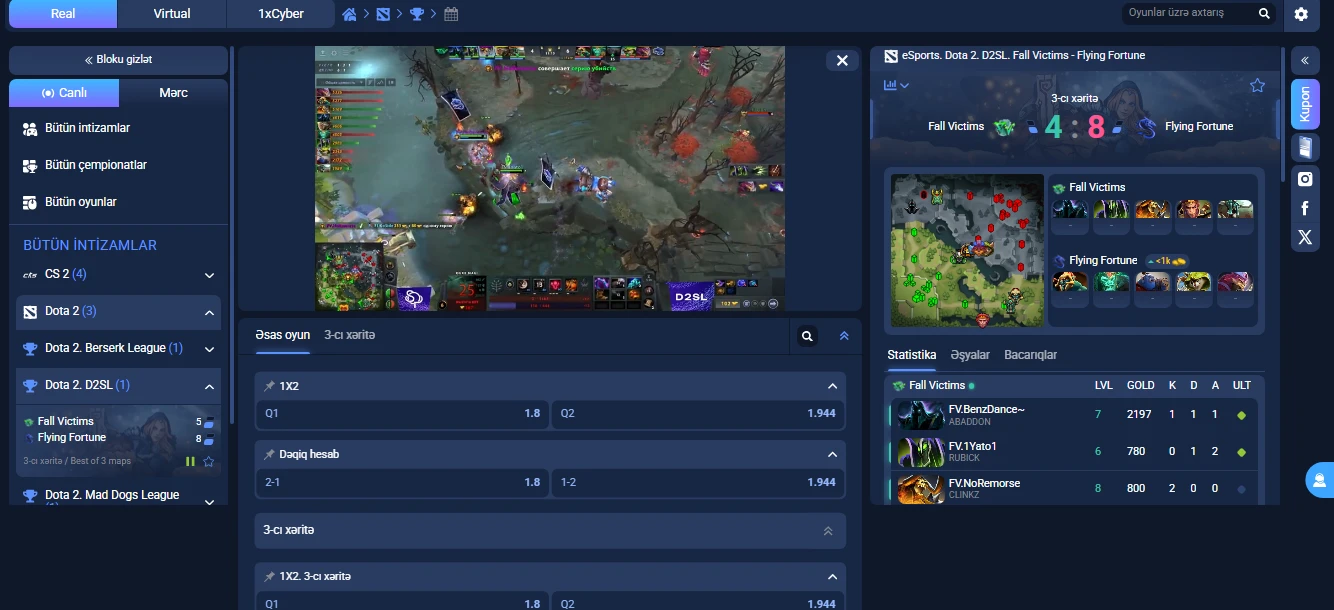Collapse all markets with double-chevron up icon
Image resolution: width=1334 pixels, height=610 pixels.
tap(844, 336)
